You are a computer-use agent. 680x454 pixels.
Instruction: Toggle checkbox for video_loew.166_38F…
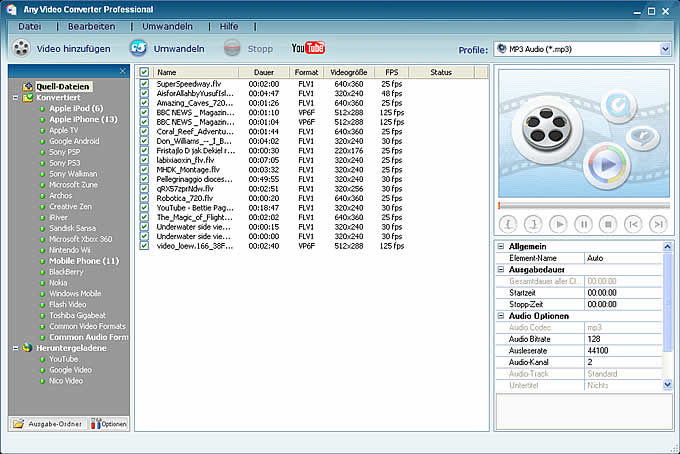[144, 246]
